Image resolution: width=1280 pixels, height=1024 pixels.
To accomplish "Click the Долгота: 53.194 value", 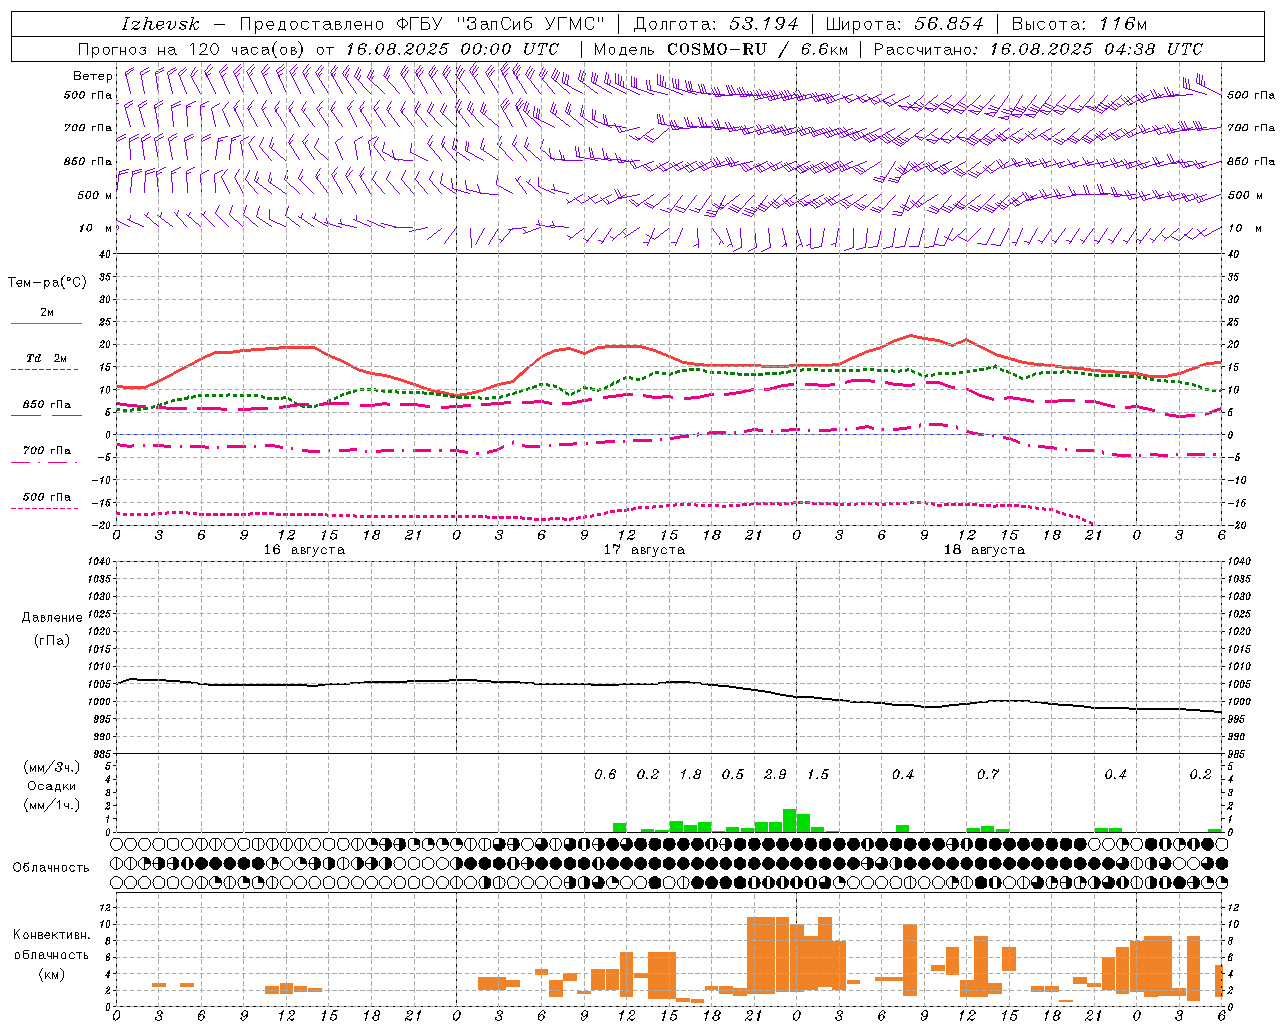I will tap(716, 24).
